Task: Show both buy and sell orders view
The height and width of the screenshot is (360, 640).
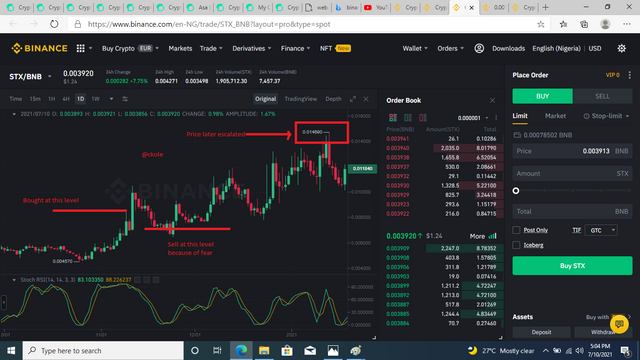Action: (393, 118)
